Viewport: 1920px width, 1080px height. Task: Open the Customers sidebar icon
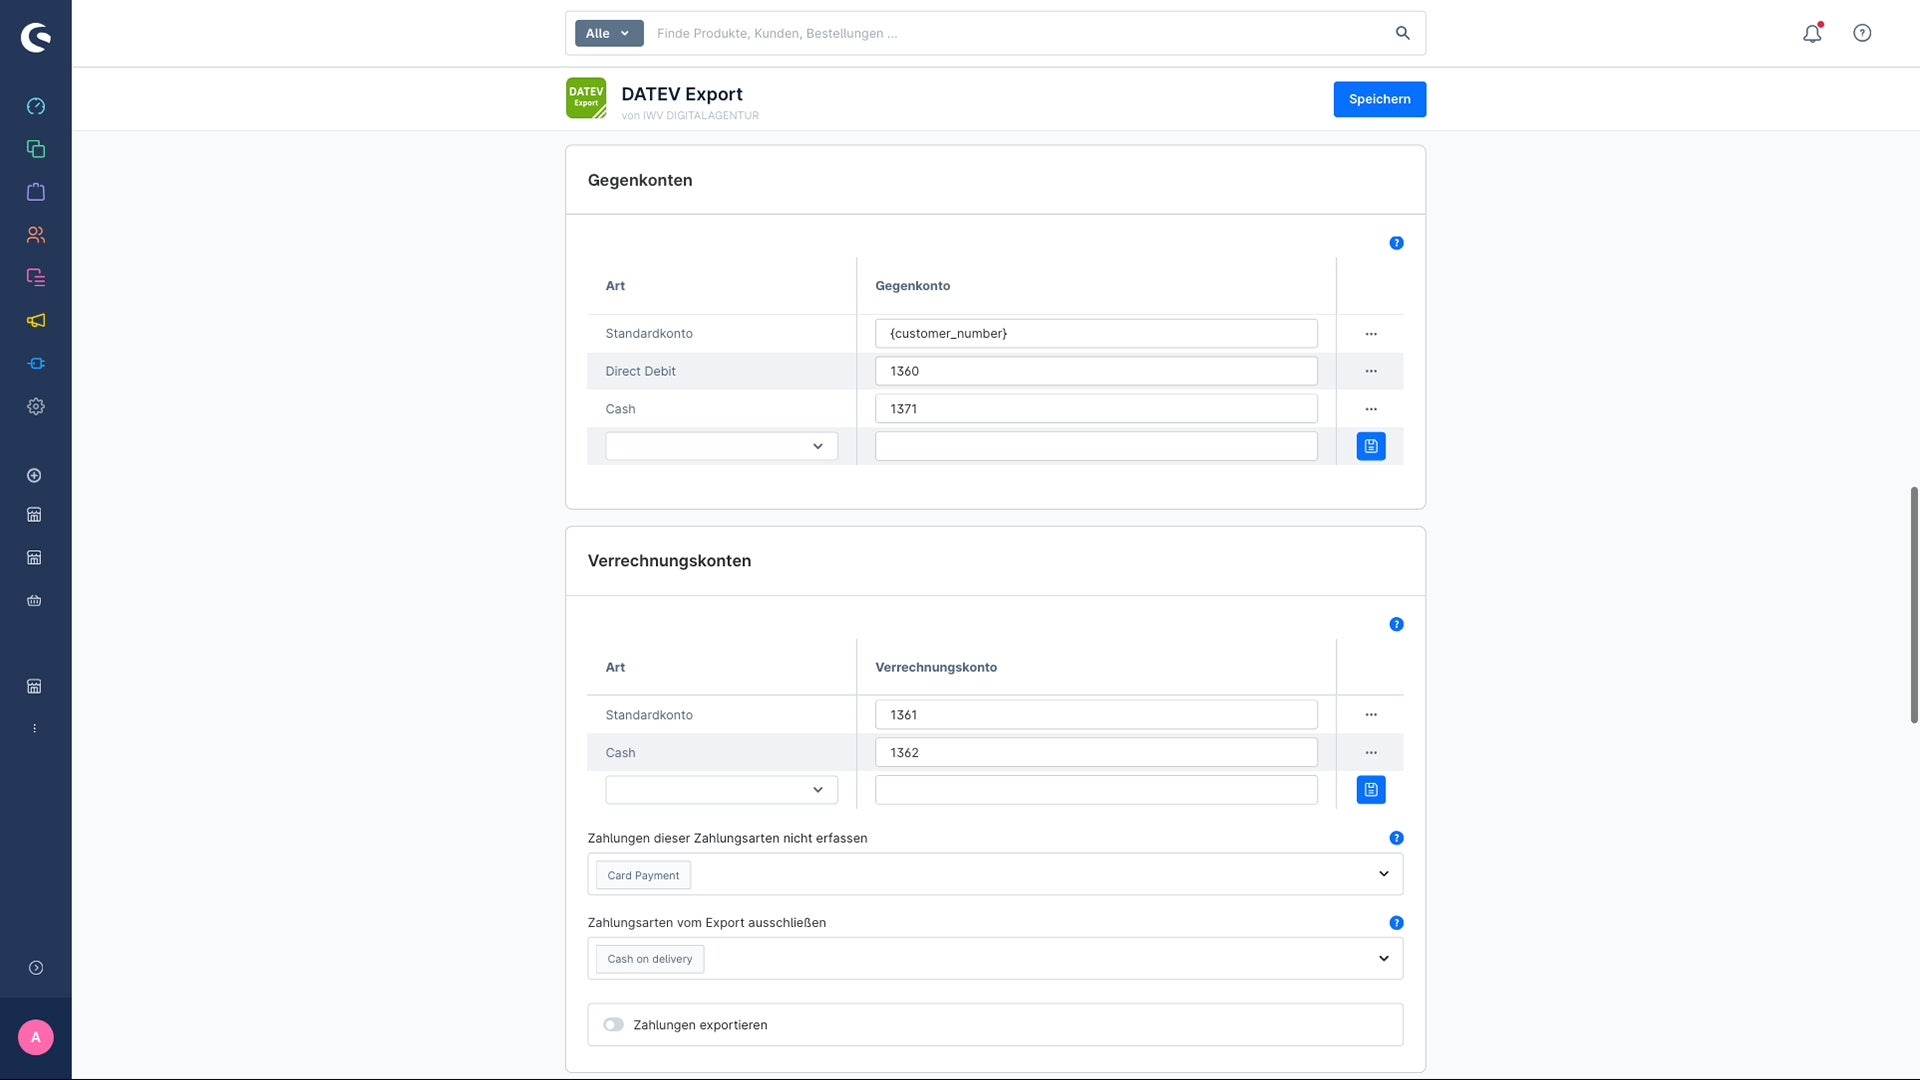36,235
